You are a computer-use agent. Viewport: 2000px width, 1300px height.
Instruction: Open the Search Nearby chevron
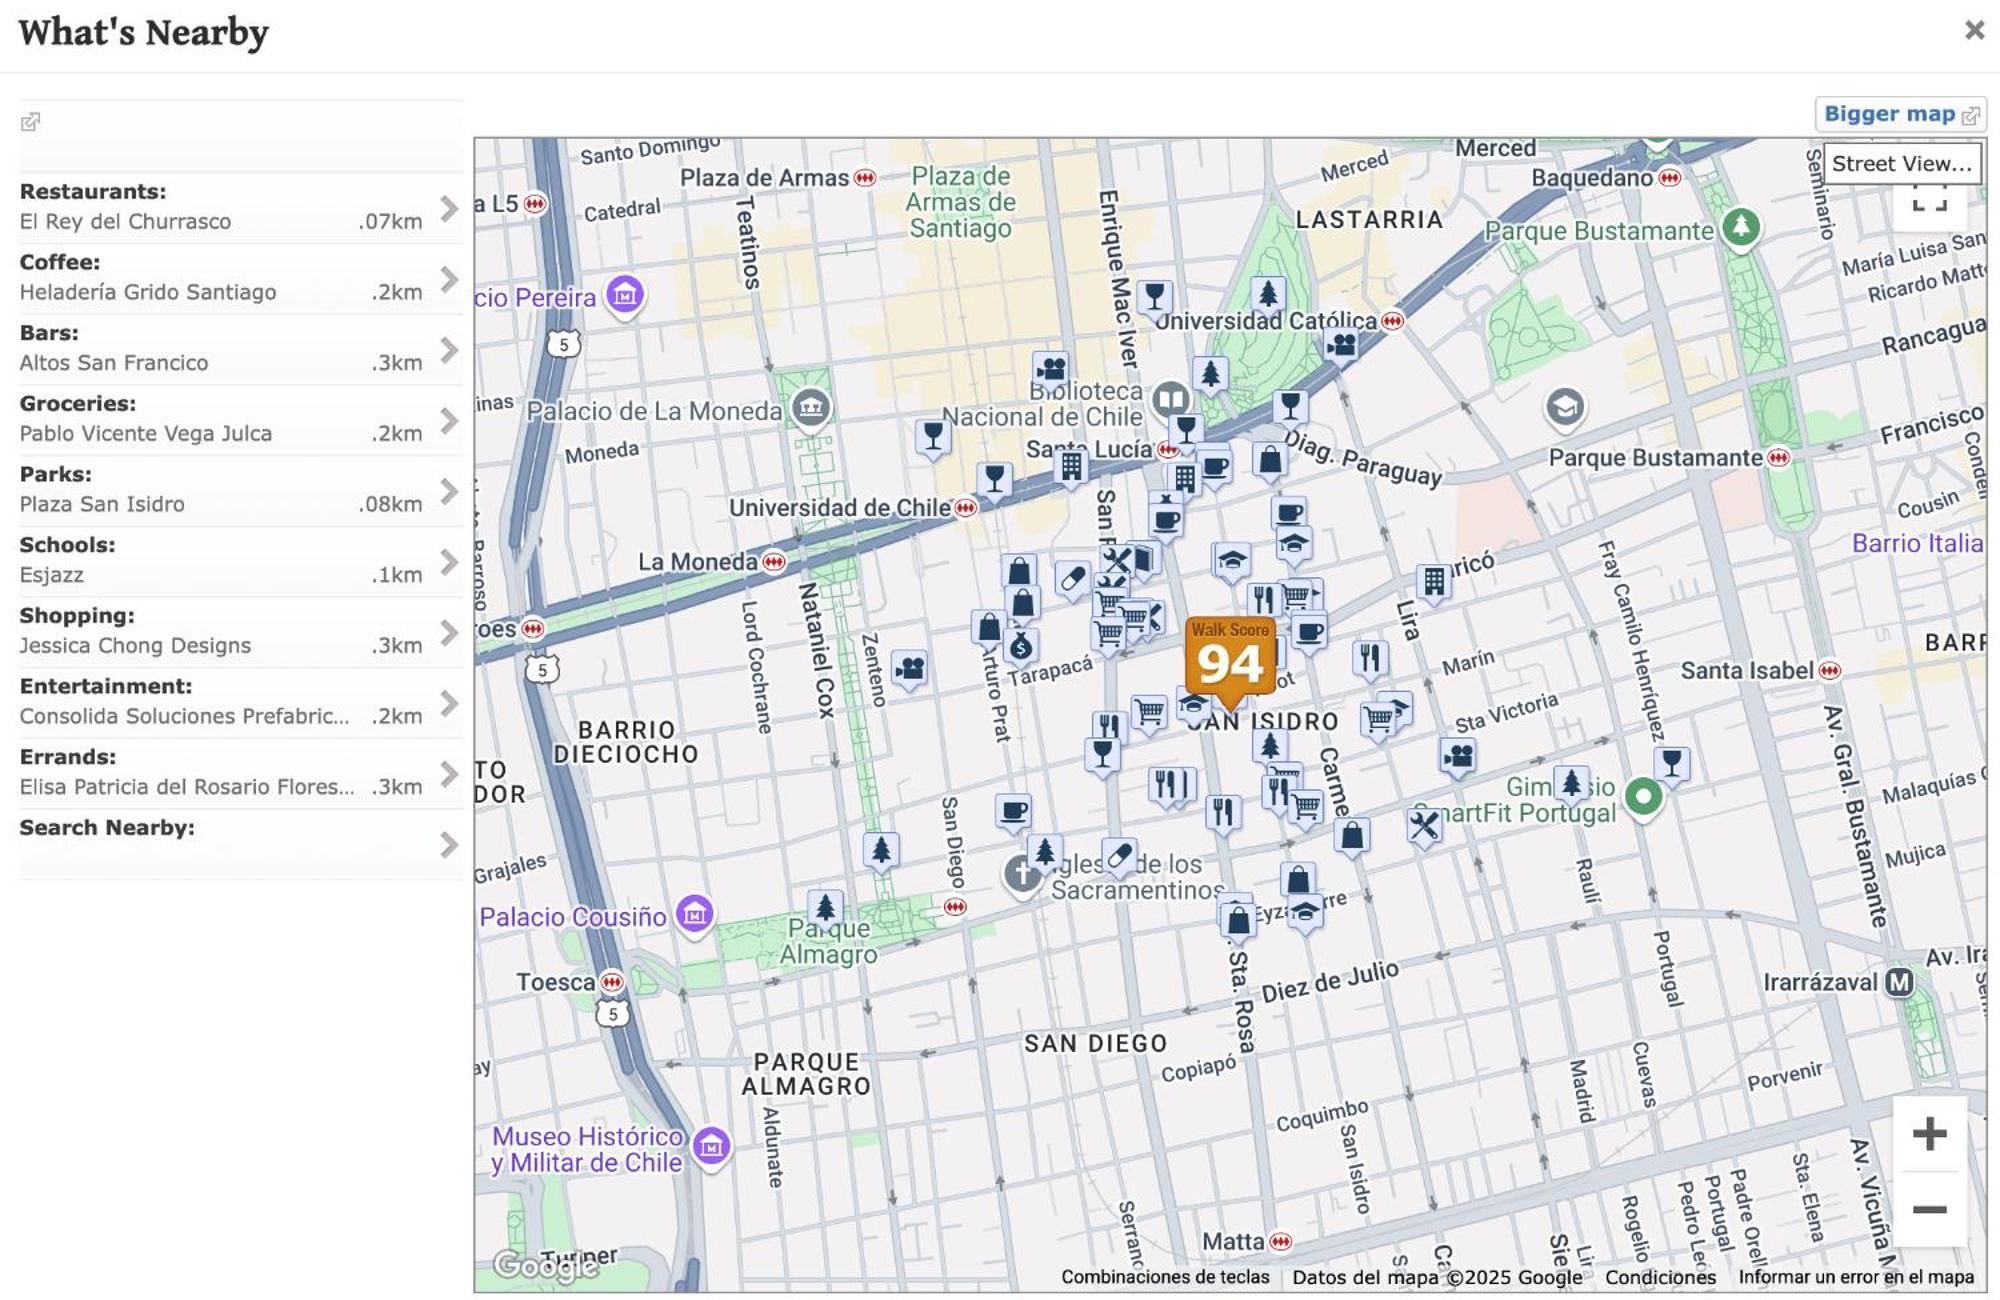[449, 845]
